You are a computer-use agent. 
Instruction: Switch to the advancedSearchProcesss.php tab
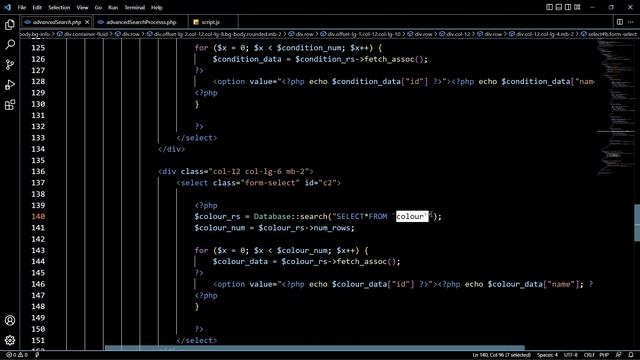141,22
